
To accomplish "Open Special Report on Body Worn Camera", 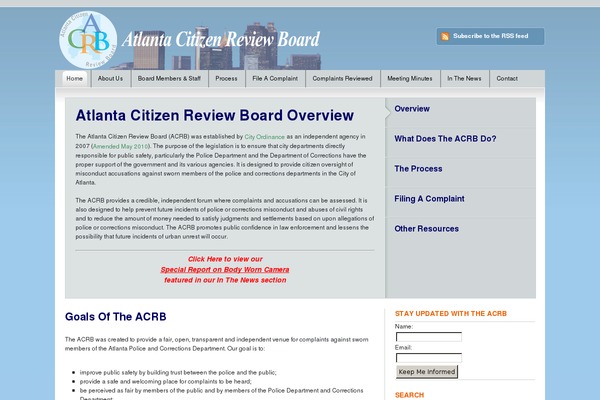I will coord(225,269).
